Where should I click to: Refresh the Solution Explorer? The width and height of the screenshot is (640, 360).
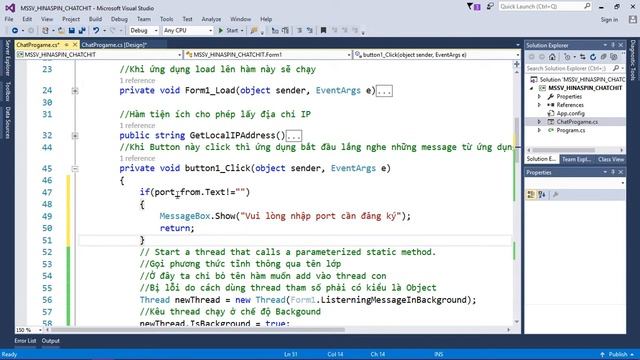[x=593, y=57]
